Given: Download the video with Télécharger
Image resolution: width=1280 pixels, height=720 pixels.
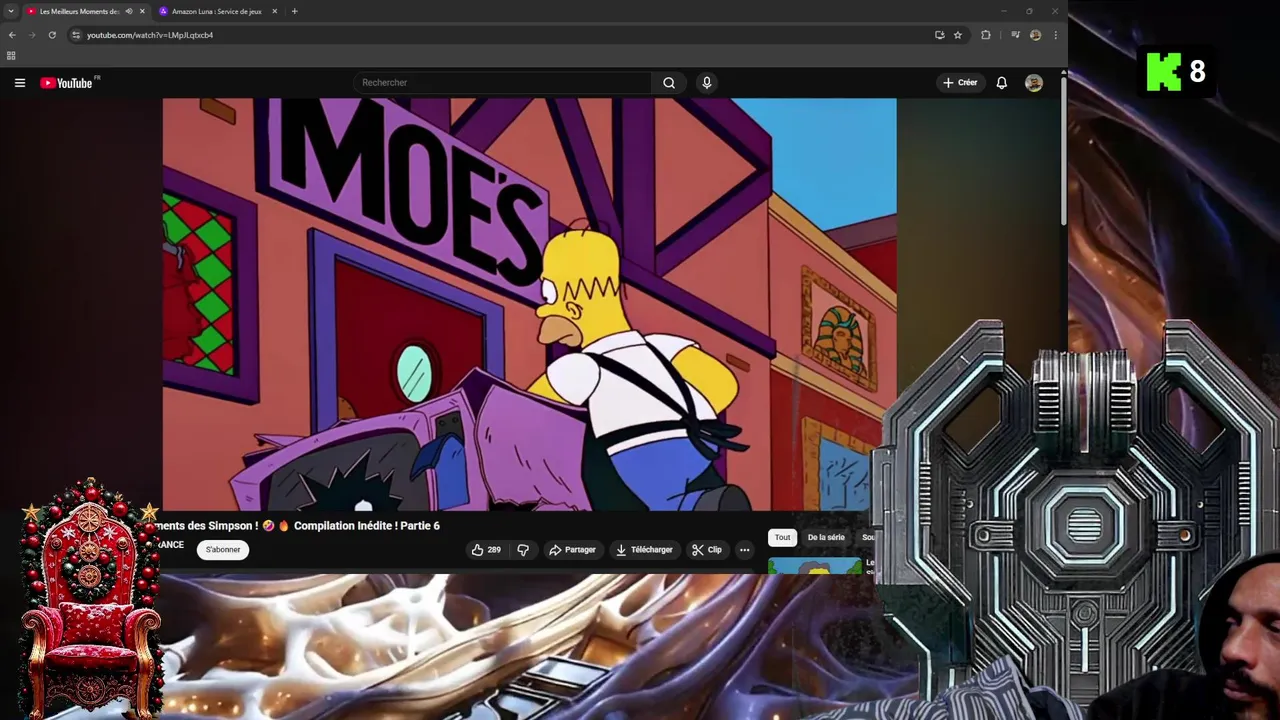Looking at the screenshot, I should point(644,550).
